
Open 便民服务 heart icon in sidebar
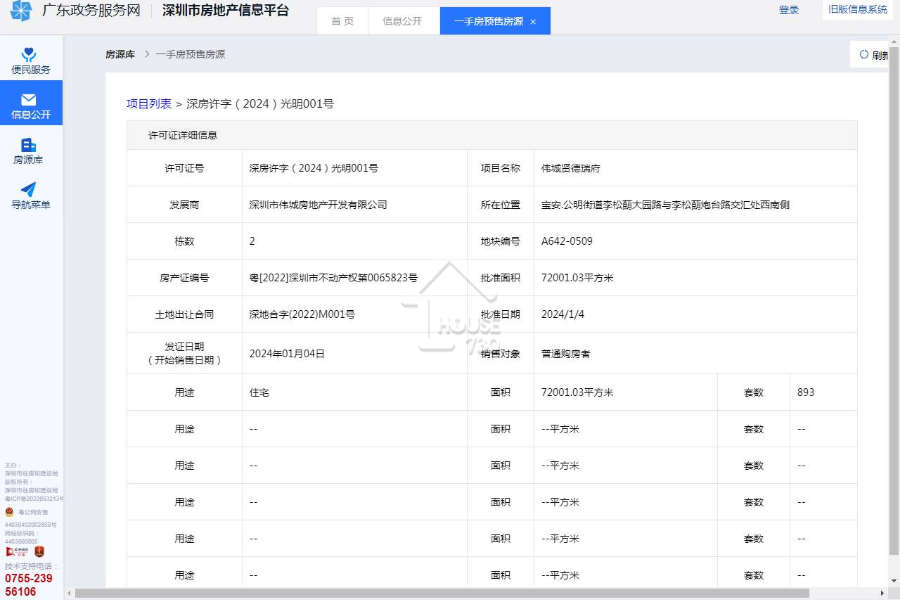pos(29,55)
